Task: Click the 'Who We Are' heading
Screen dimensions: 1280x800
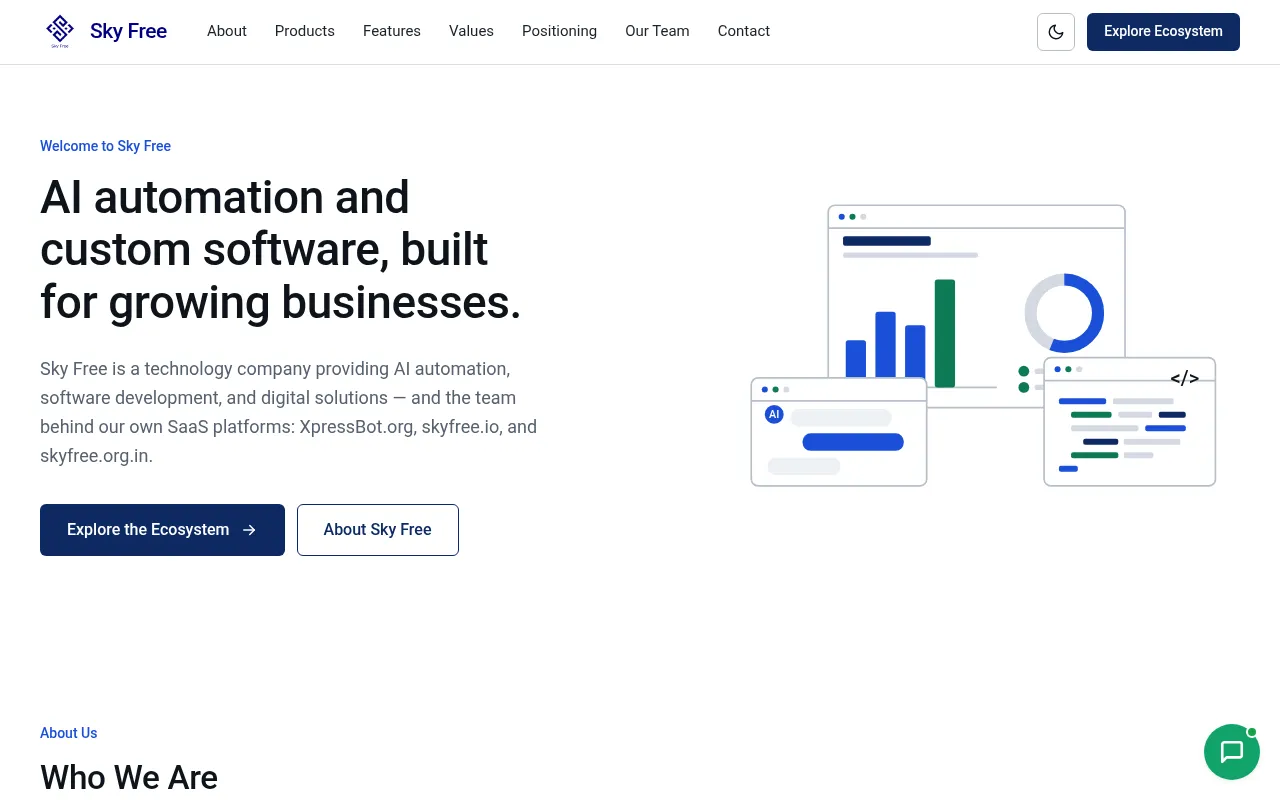Action: tap(129, 777)
